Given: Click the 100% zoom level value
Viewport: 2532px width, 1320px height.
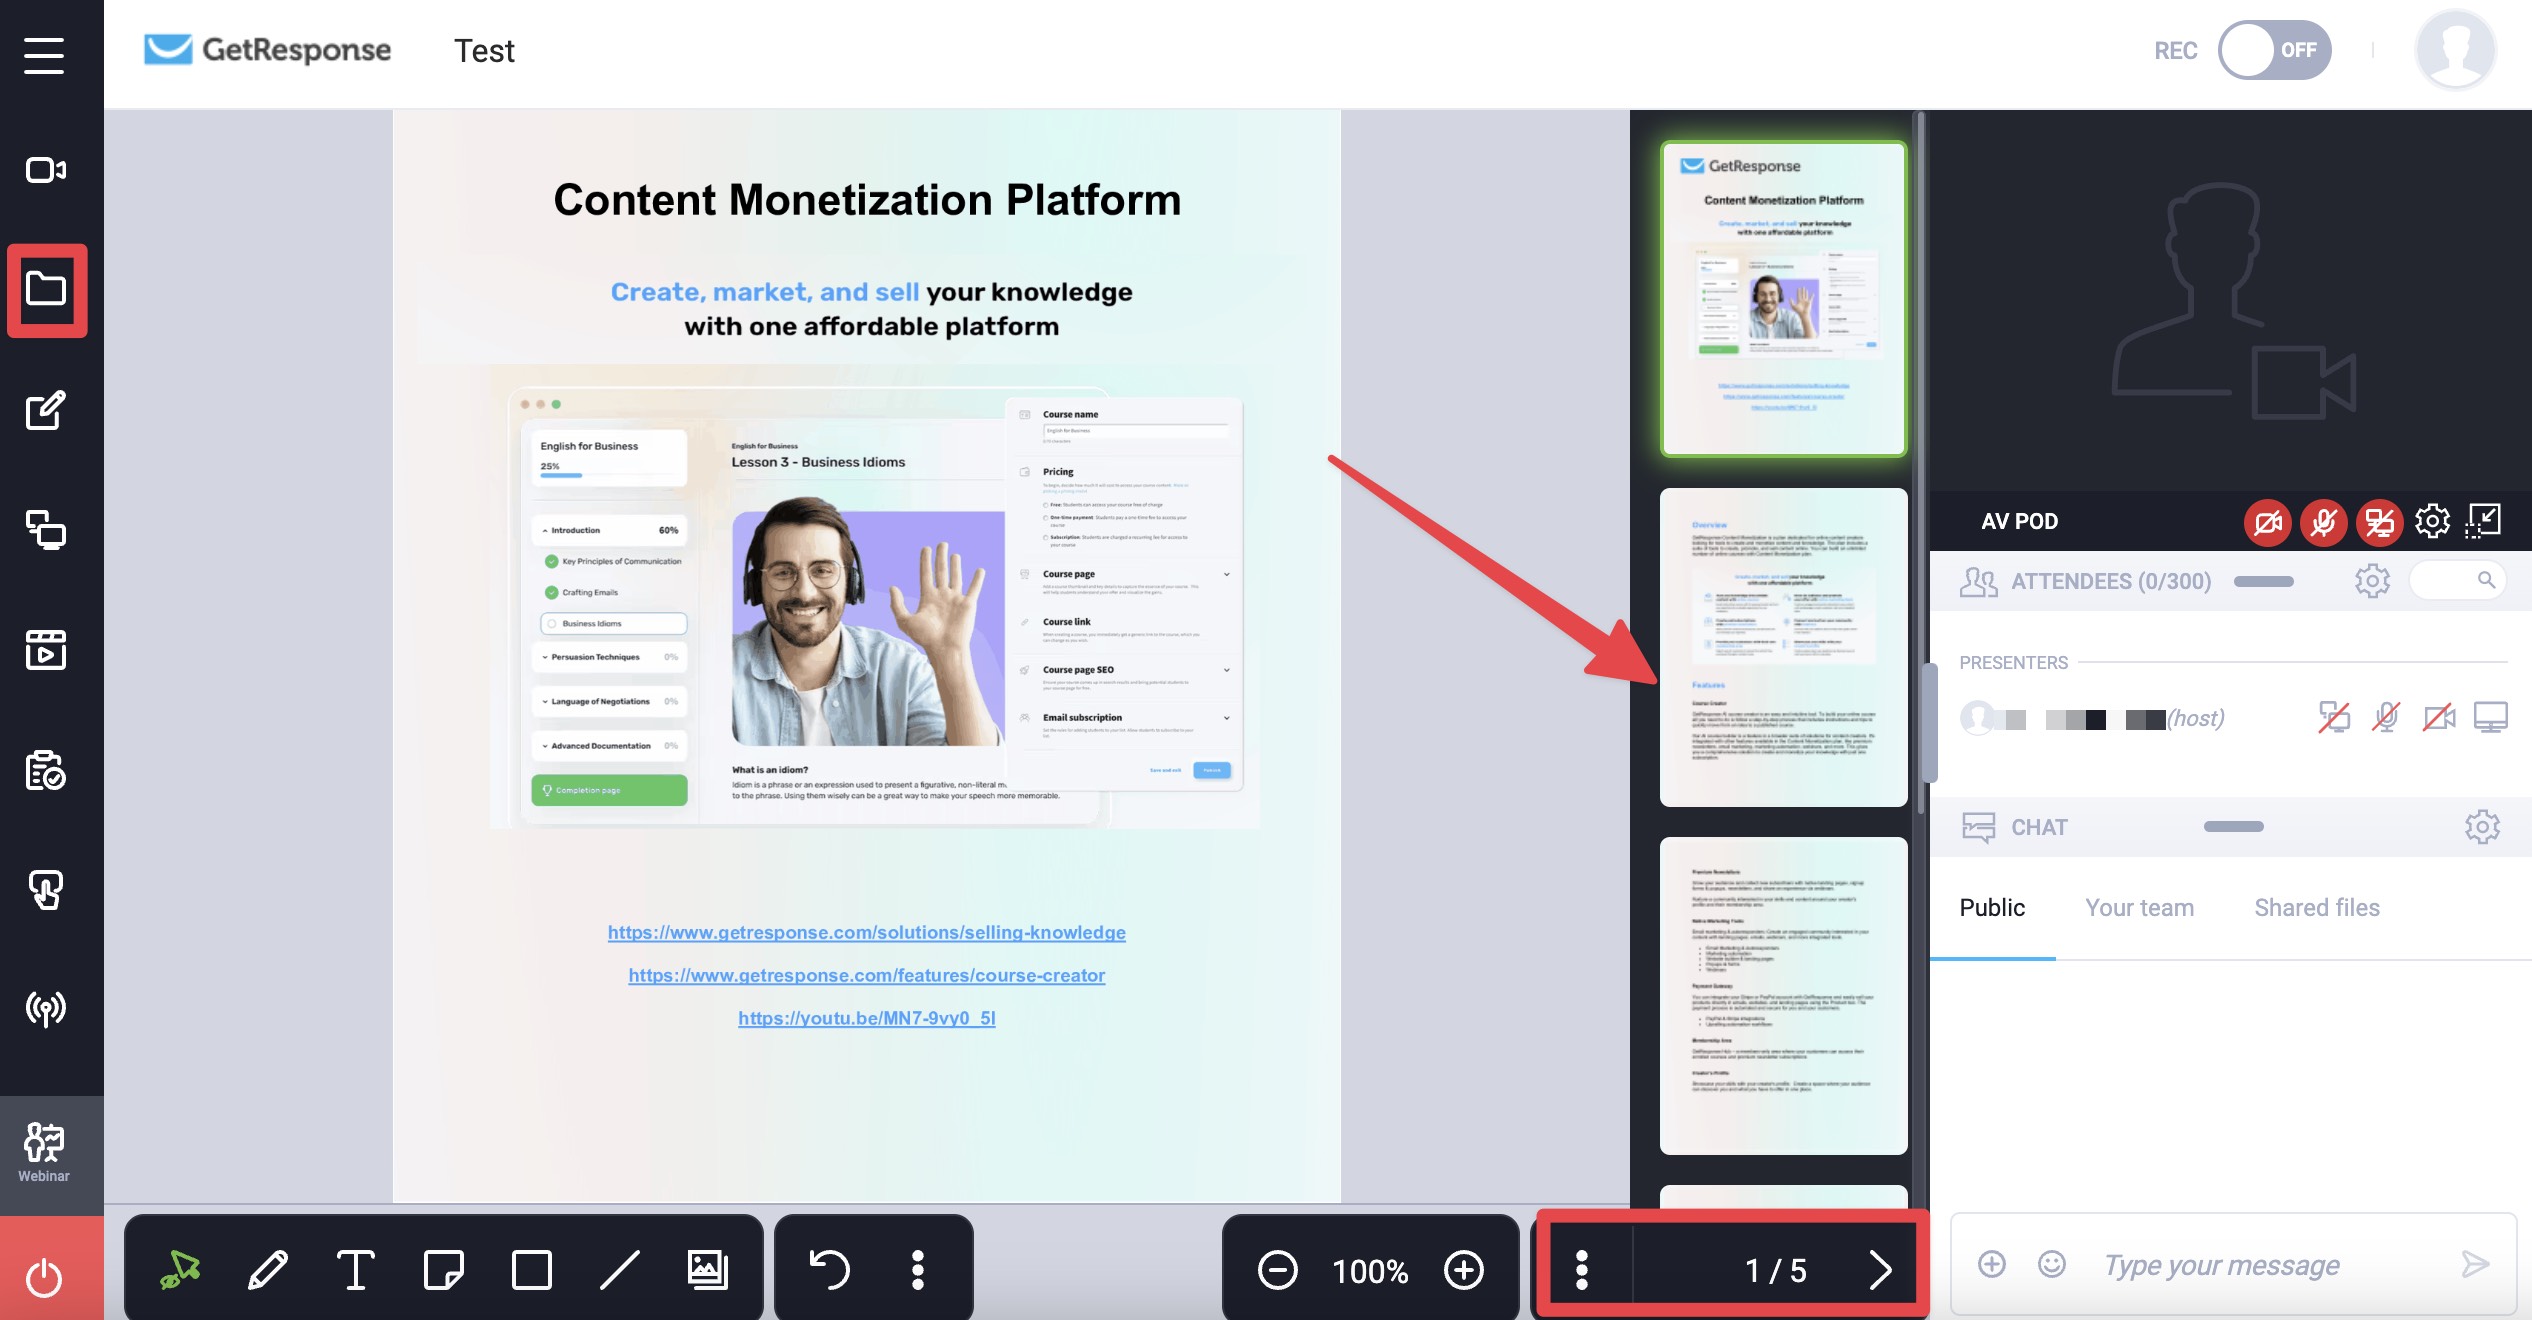Looking at the screenshot, I should [1370, 1271].
